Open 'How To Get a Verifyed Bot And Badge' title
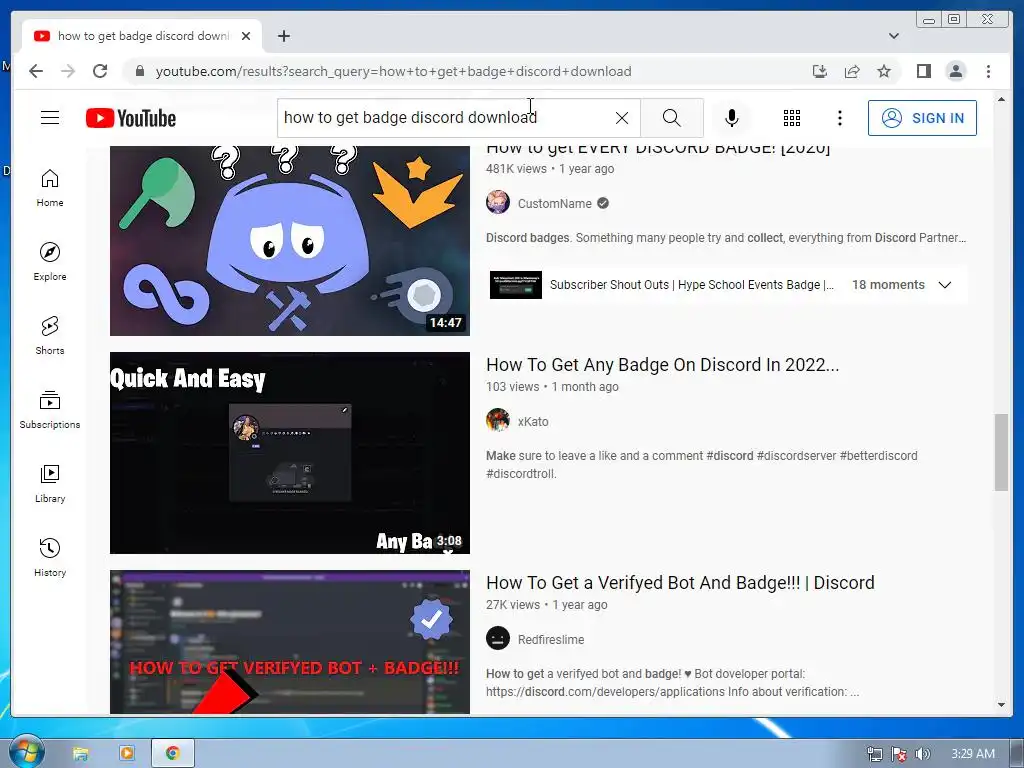The width and height of the screenshot is (1024, 768). coord(680,583)
